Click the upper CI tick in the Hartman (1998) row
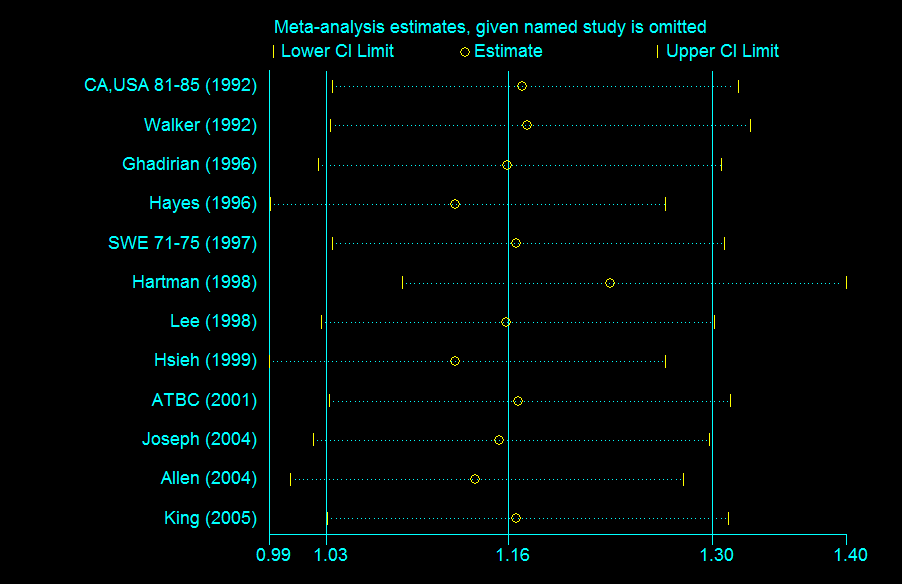Image resolution: width=902 pixels, height=584 pixels. [x=846, y=283]
